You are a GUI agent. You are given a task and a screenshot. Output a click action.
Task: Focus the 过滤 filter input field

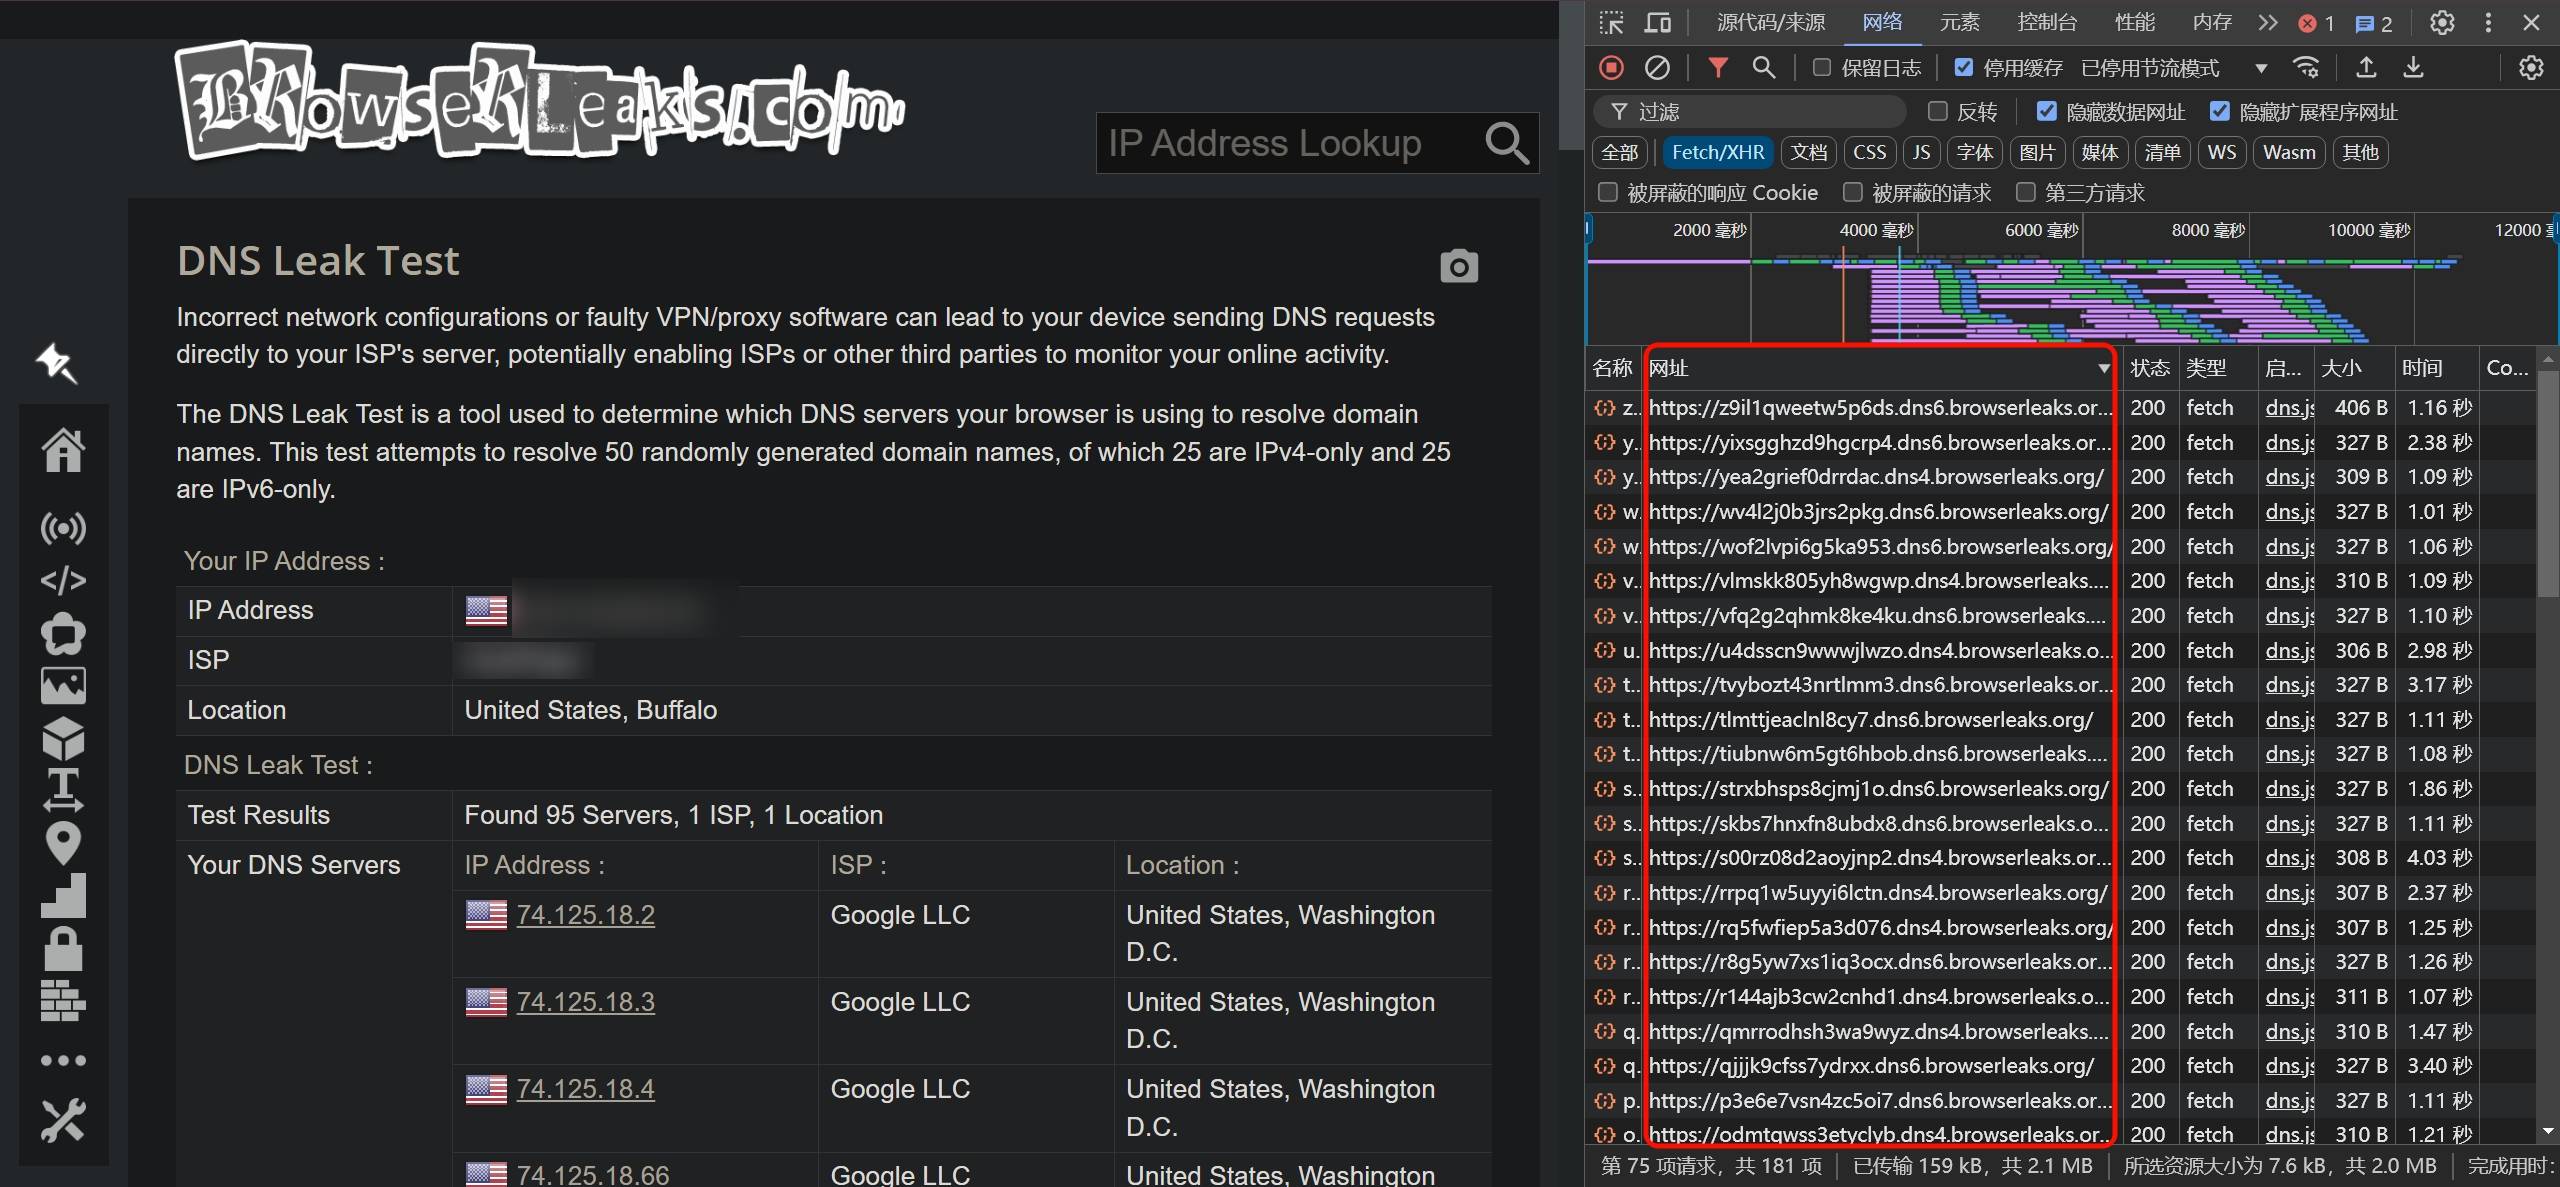pyautogui.click(x=1750, y=111)
